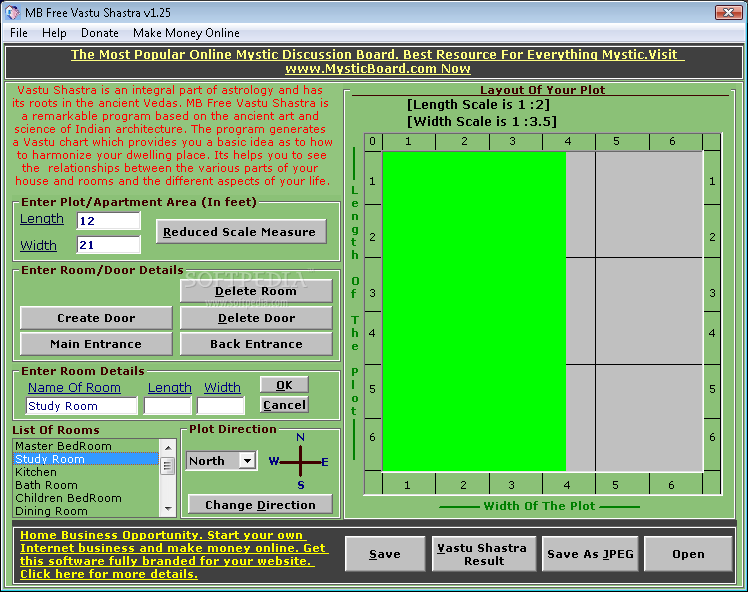This screenshot has height=592, width=748.
Task: Click the room list scroll down arrow
Action: tap(168, 509)
